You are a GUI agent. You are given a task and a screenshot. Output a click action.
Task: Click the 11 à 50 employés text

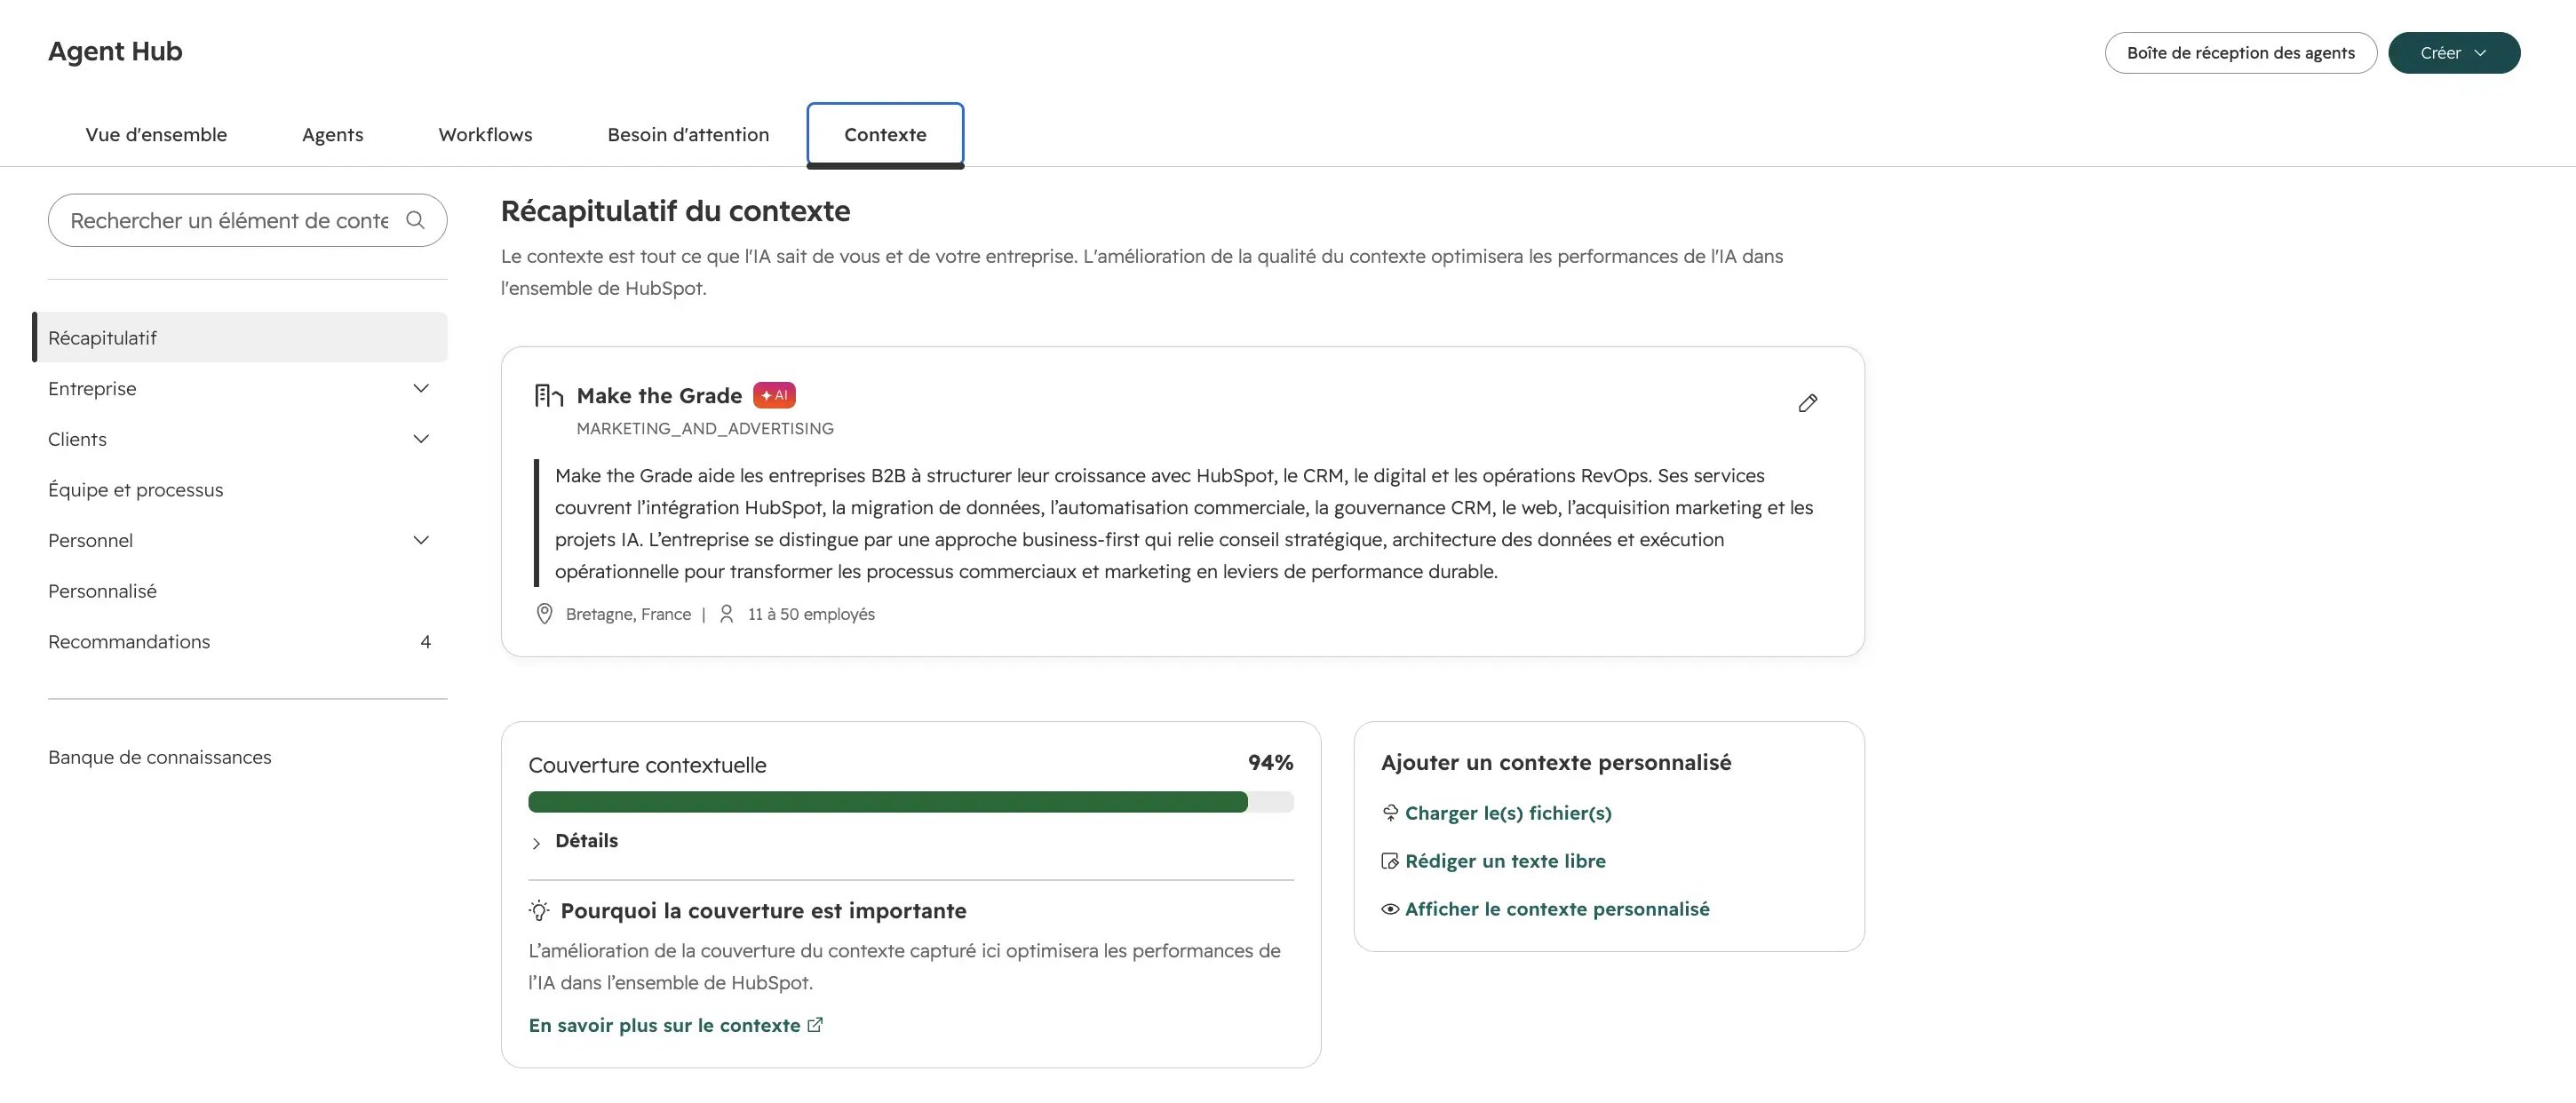[x=811, y=614]
